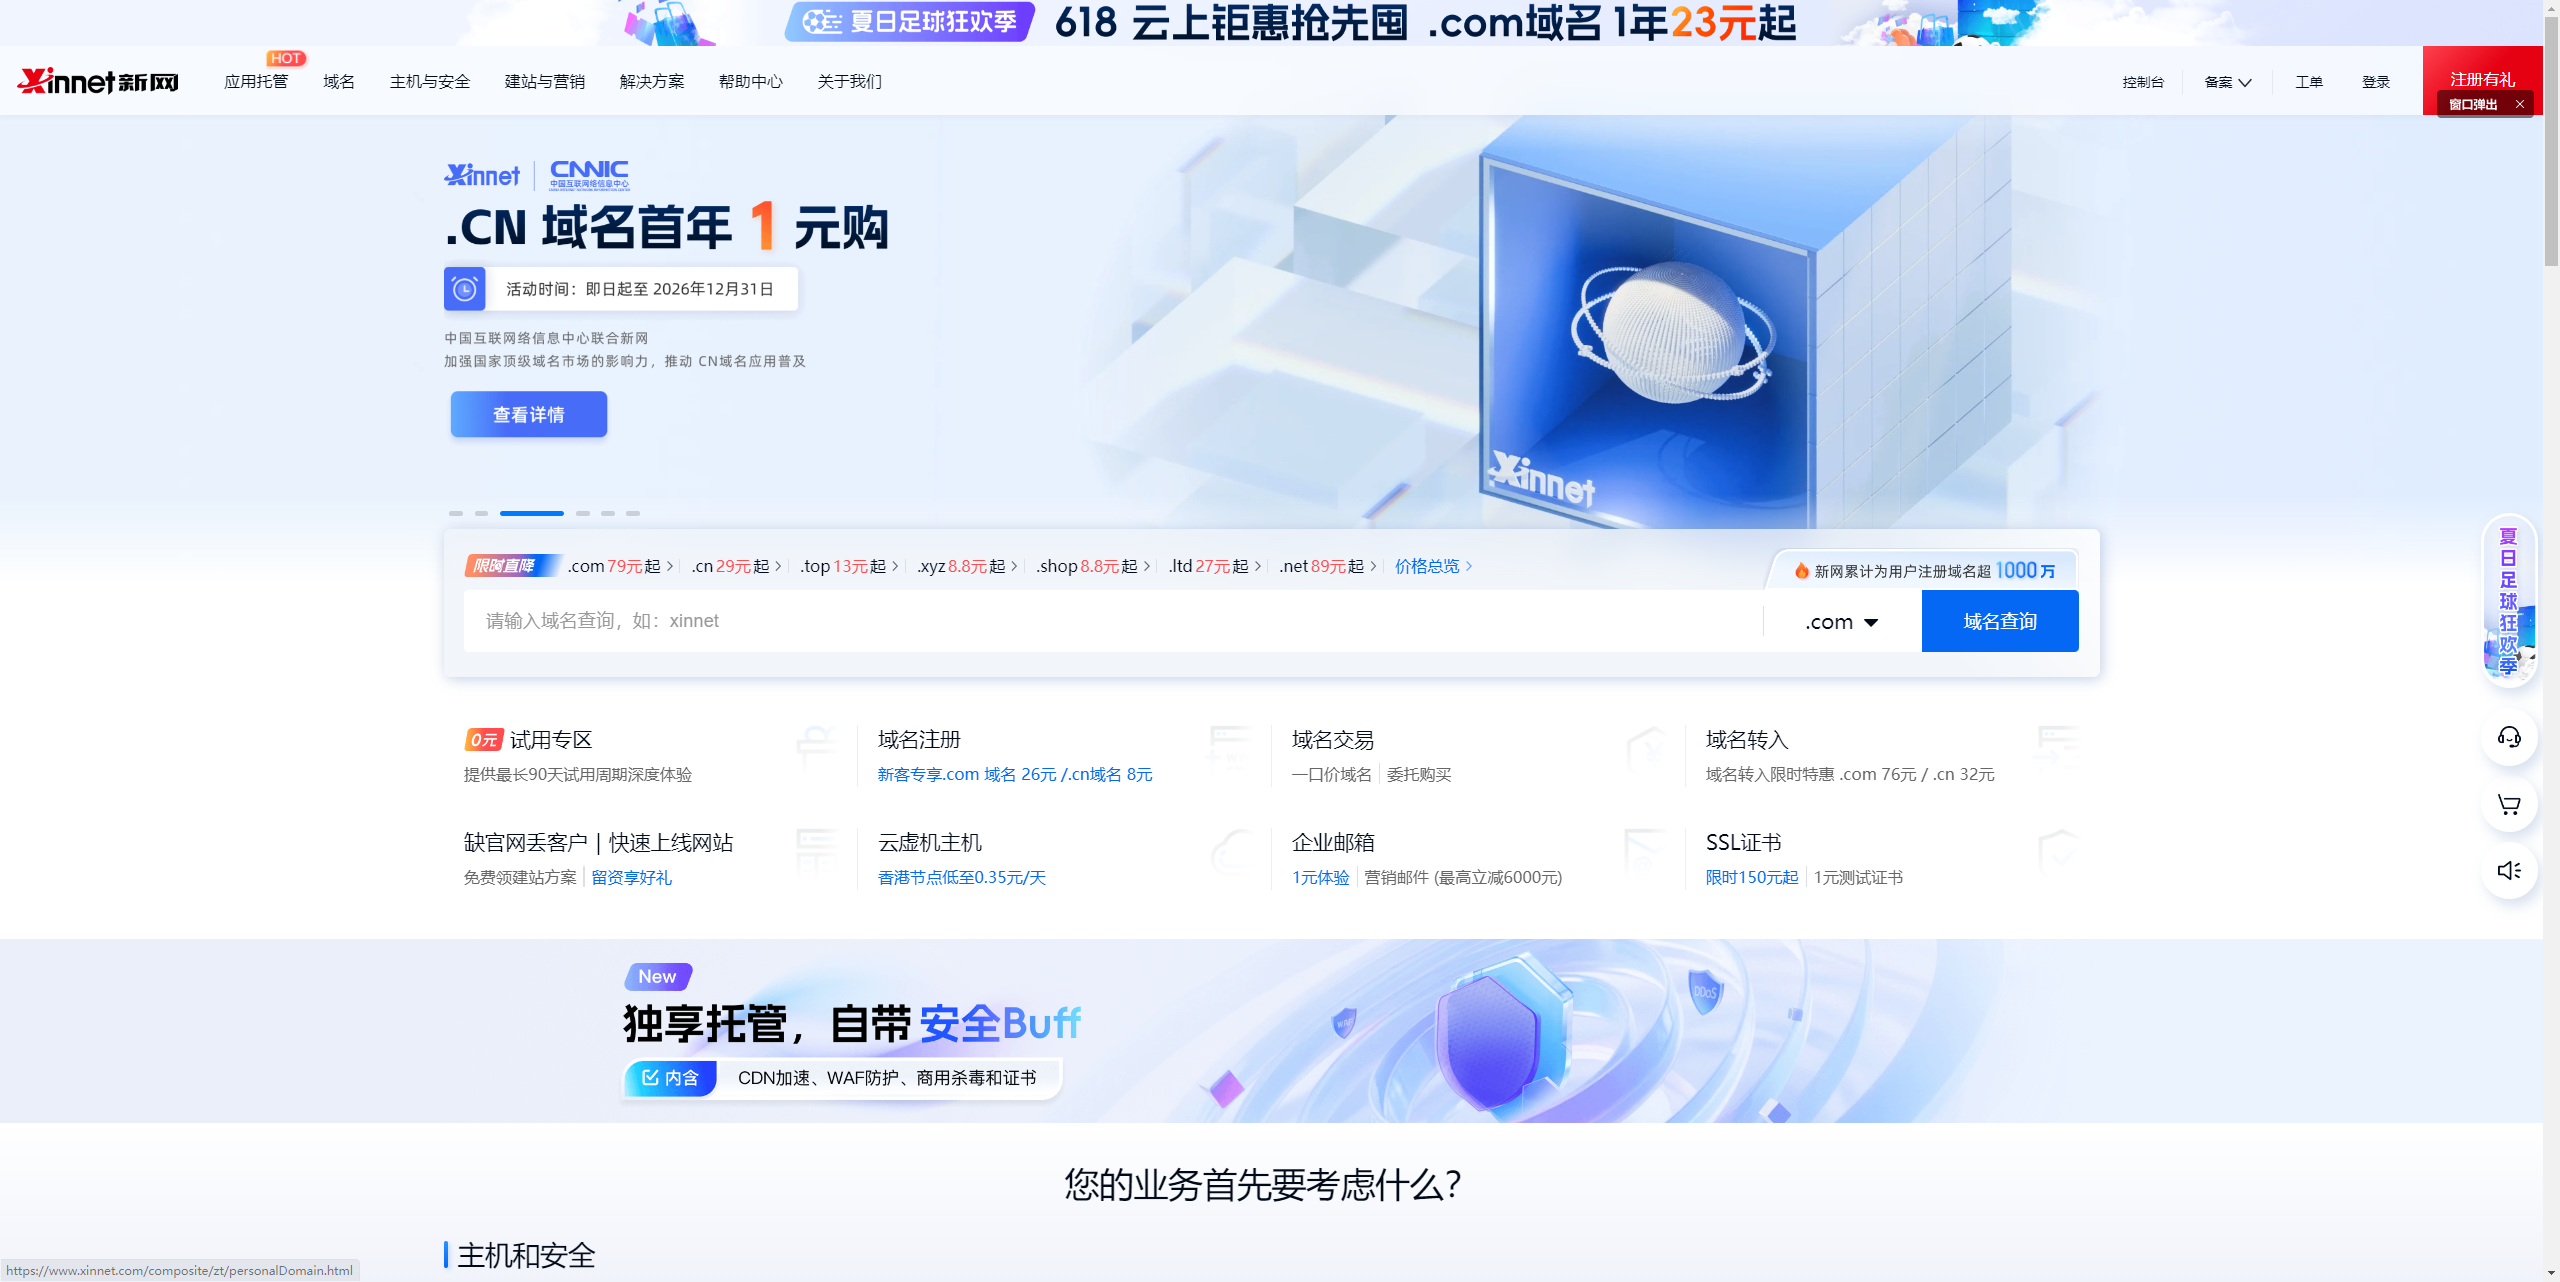Expand the 备案 dropdown

click(x=2228, y=82)
